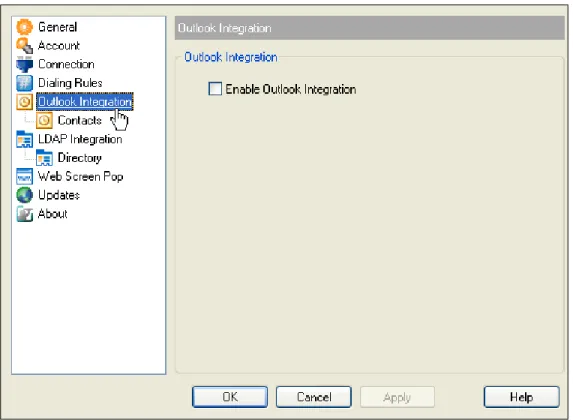The width and height of the screenshot is (573, 420).
Task: Select the Web Screen Pop label
Action: [81, 176]
